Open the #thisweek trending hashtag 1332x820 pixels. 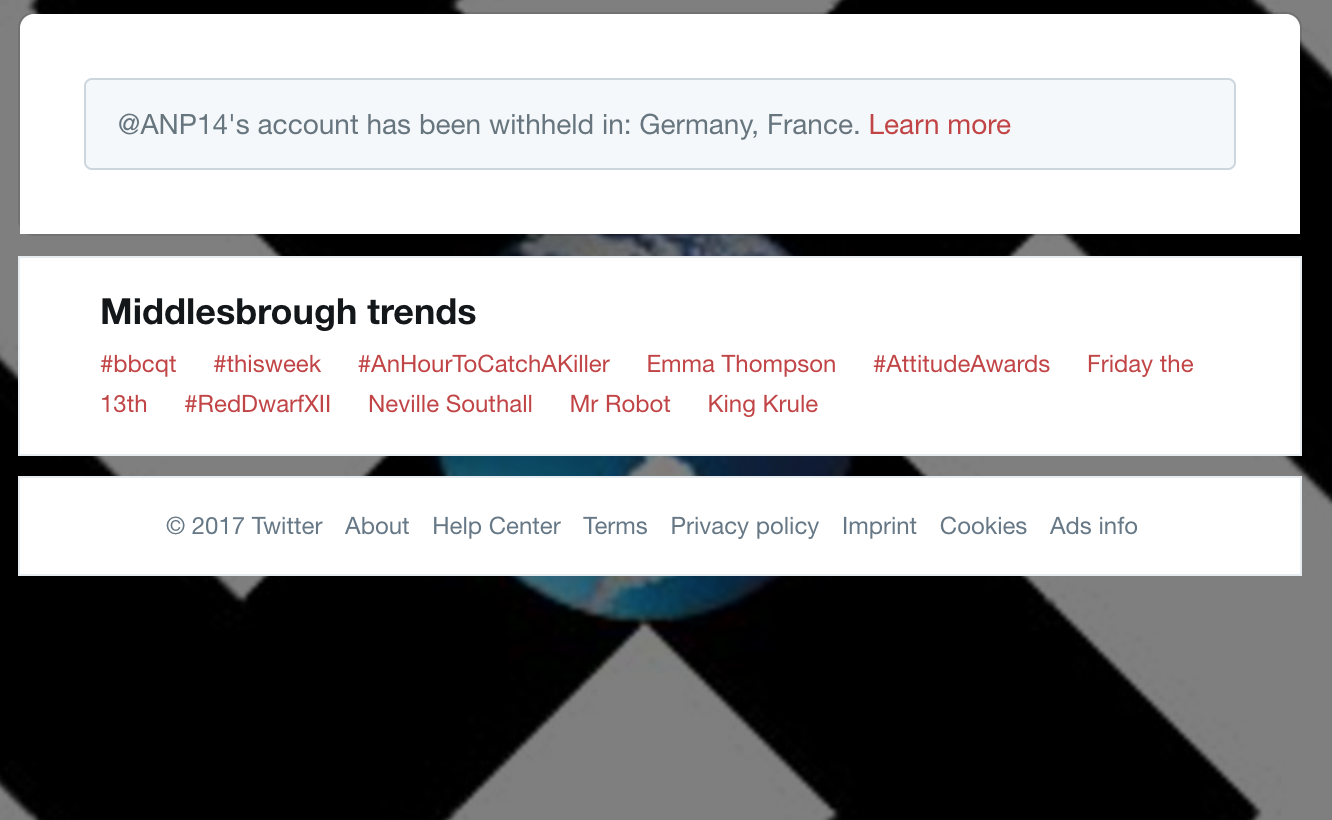[x=267, y=364]
